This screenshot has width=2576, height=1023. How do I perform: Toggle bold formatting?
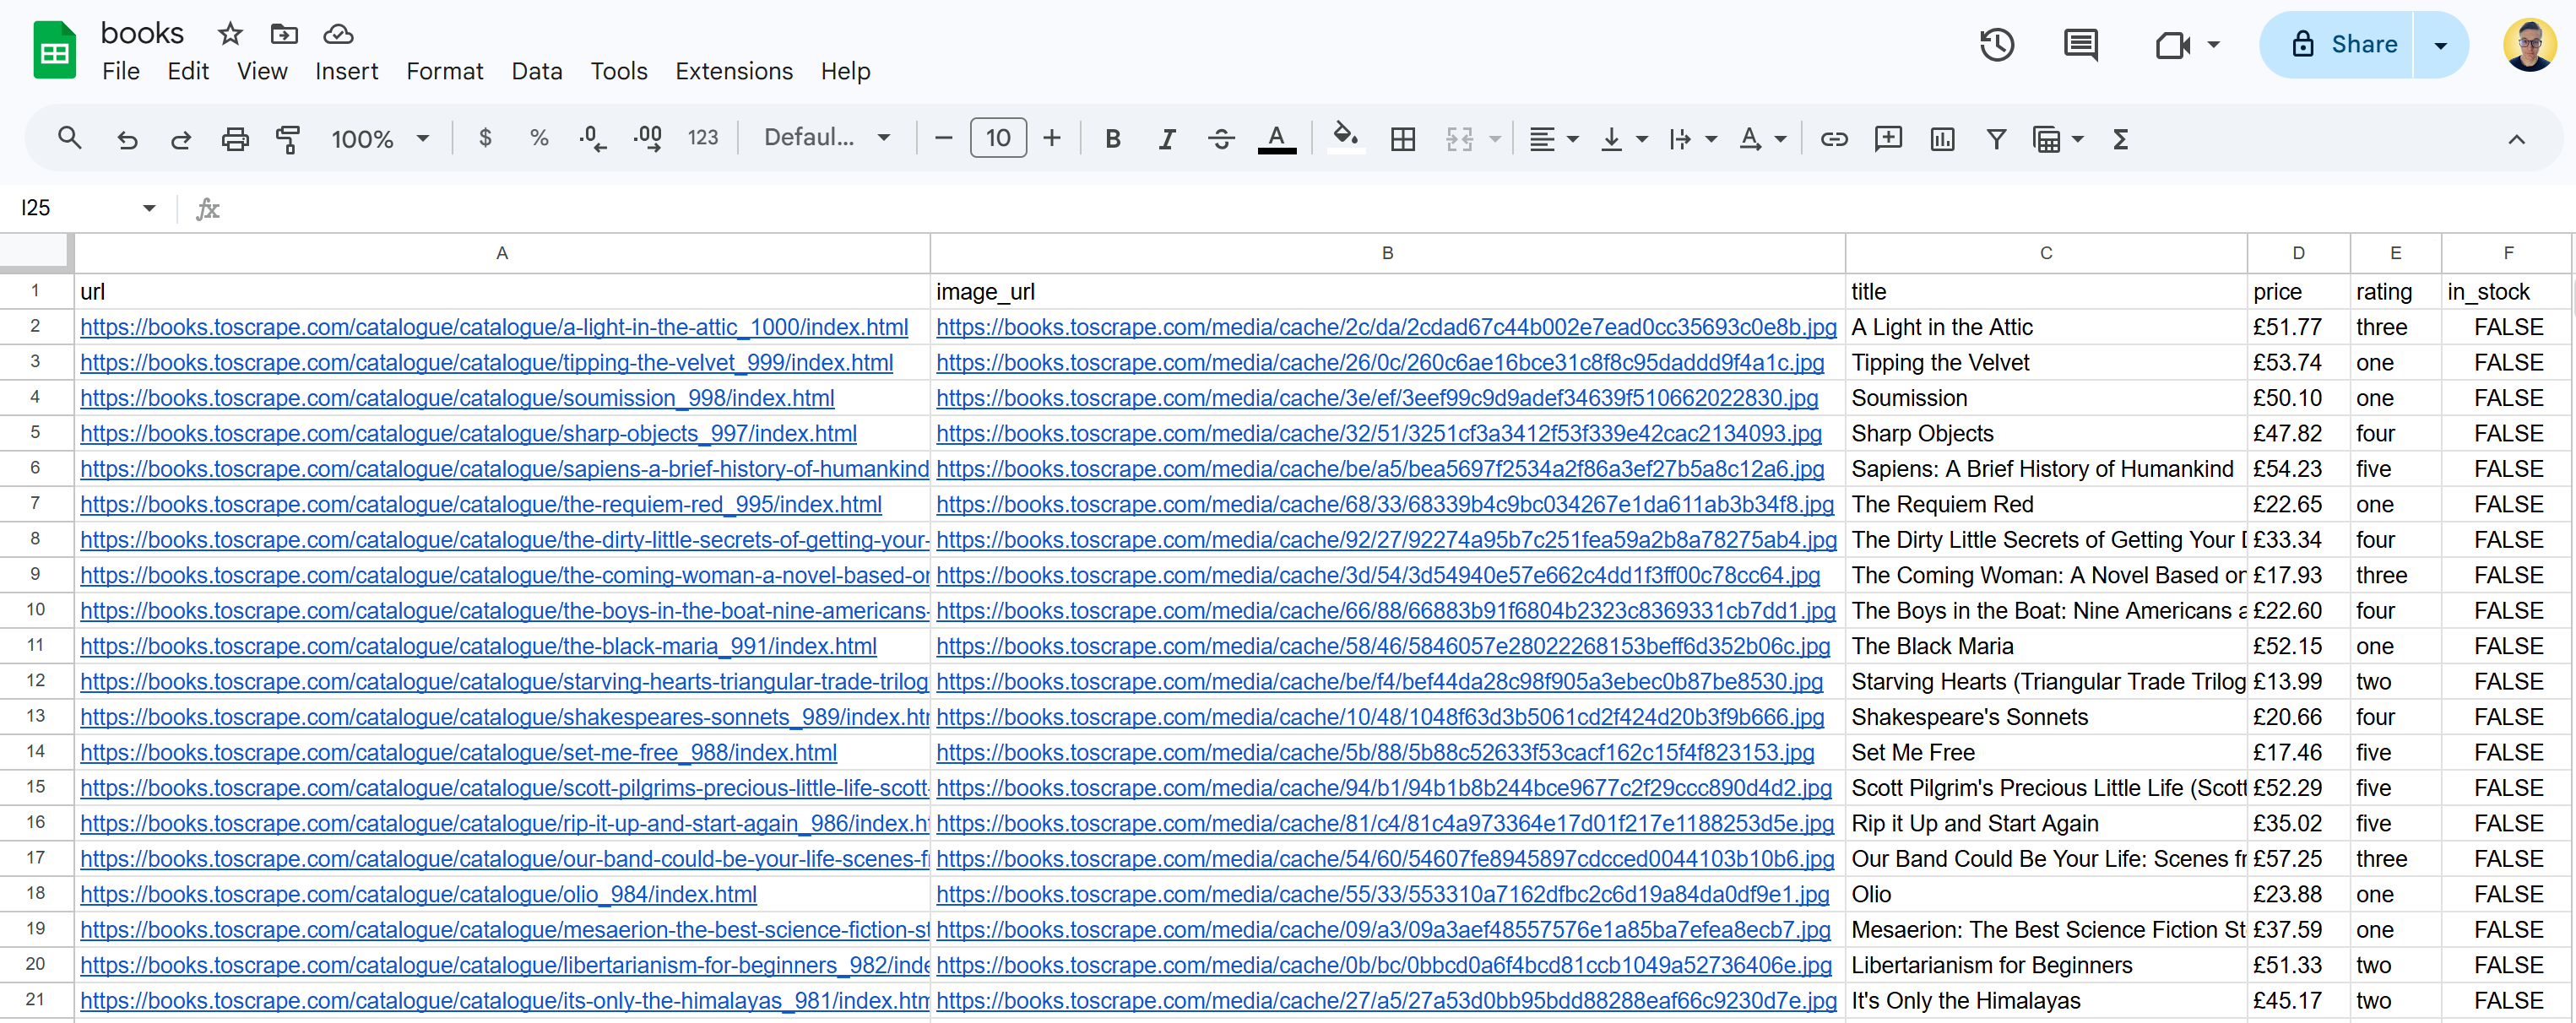(1112, 139)
